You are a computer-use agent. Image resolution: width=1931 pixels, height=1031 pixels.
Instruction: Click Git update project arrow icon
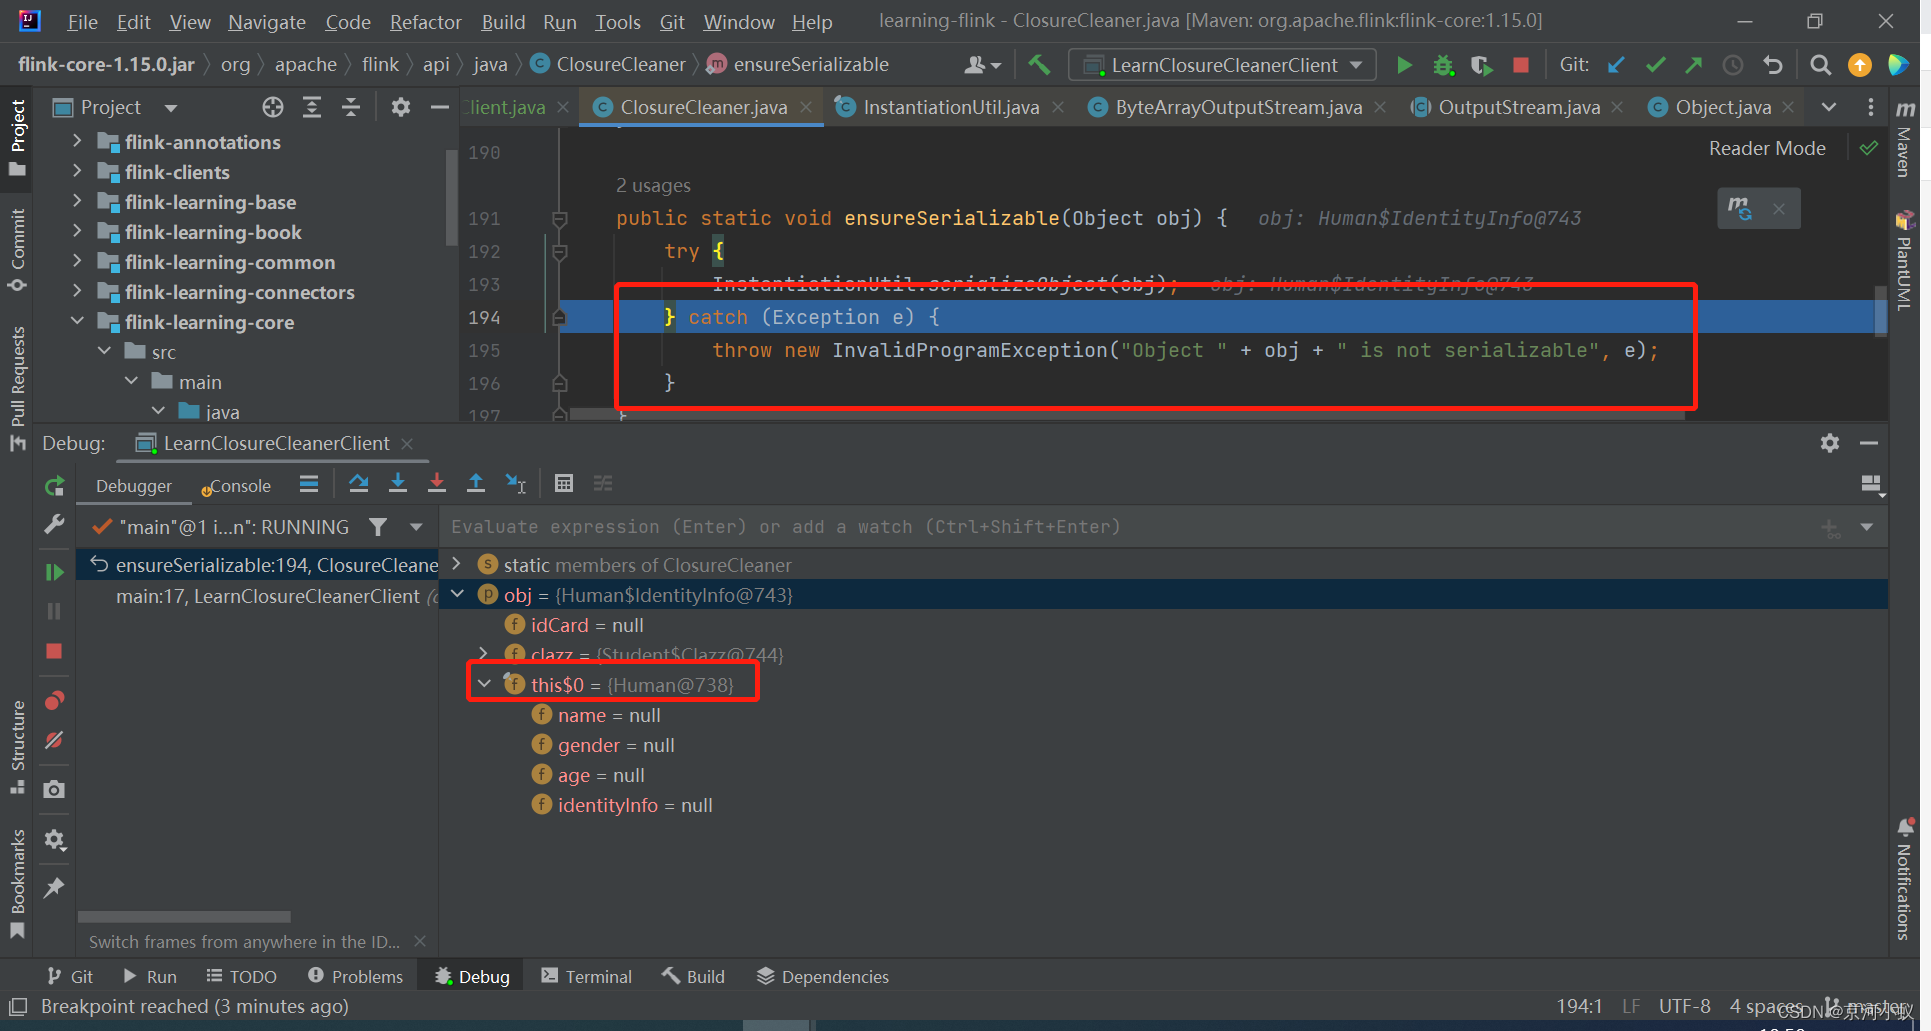(x=1616, y=65)
